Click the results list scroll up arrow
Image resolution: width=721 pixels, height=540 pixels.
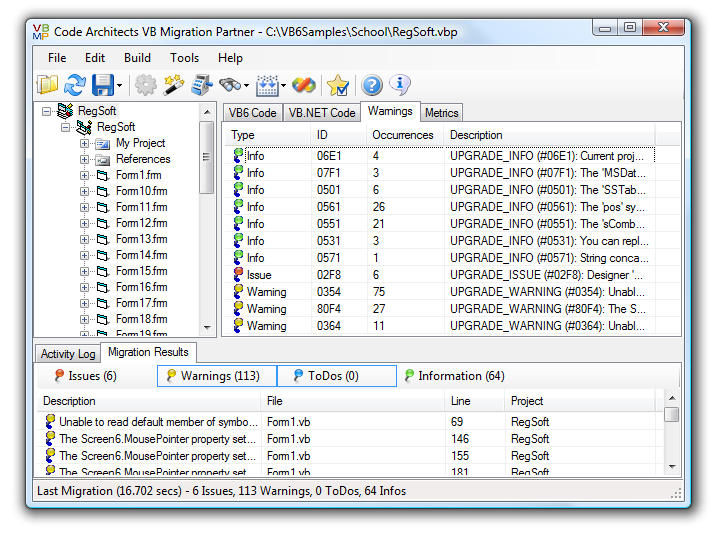pos(672,398)
